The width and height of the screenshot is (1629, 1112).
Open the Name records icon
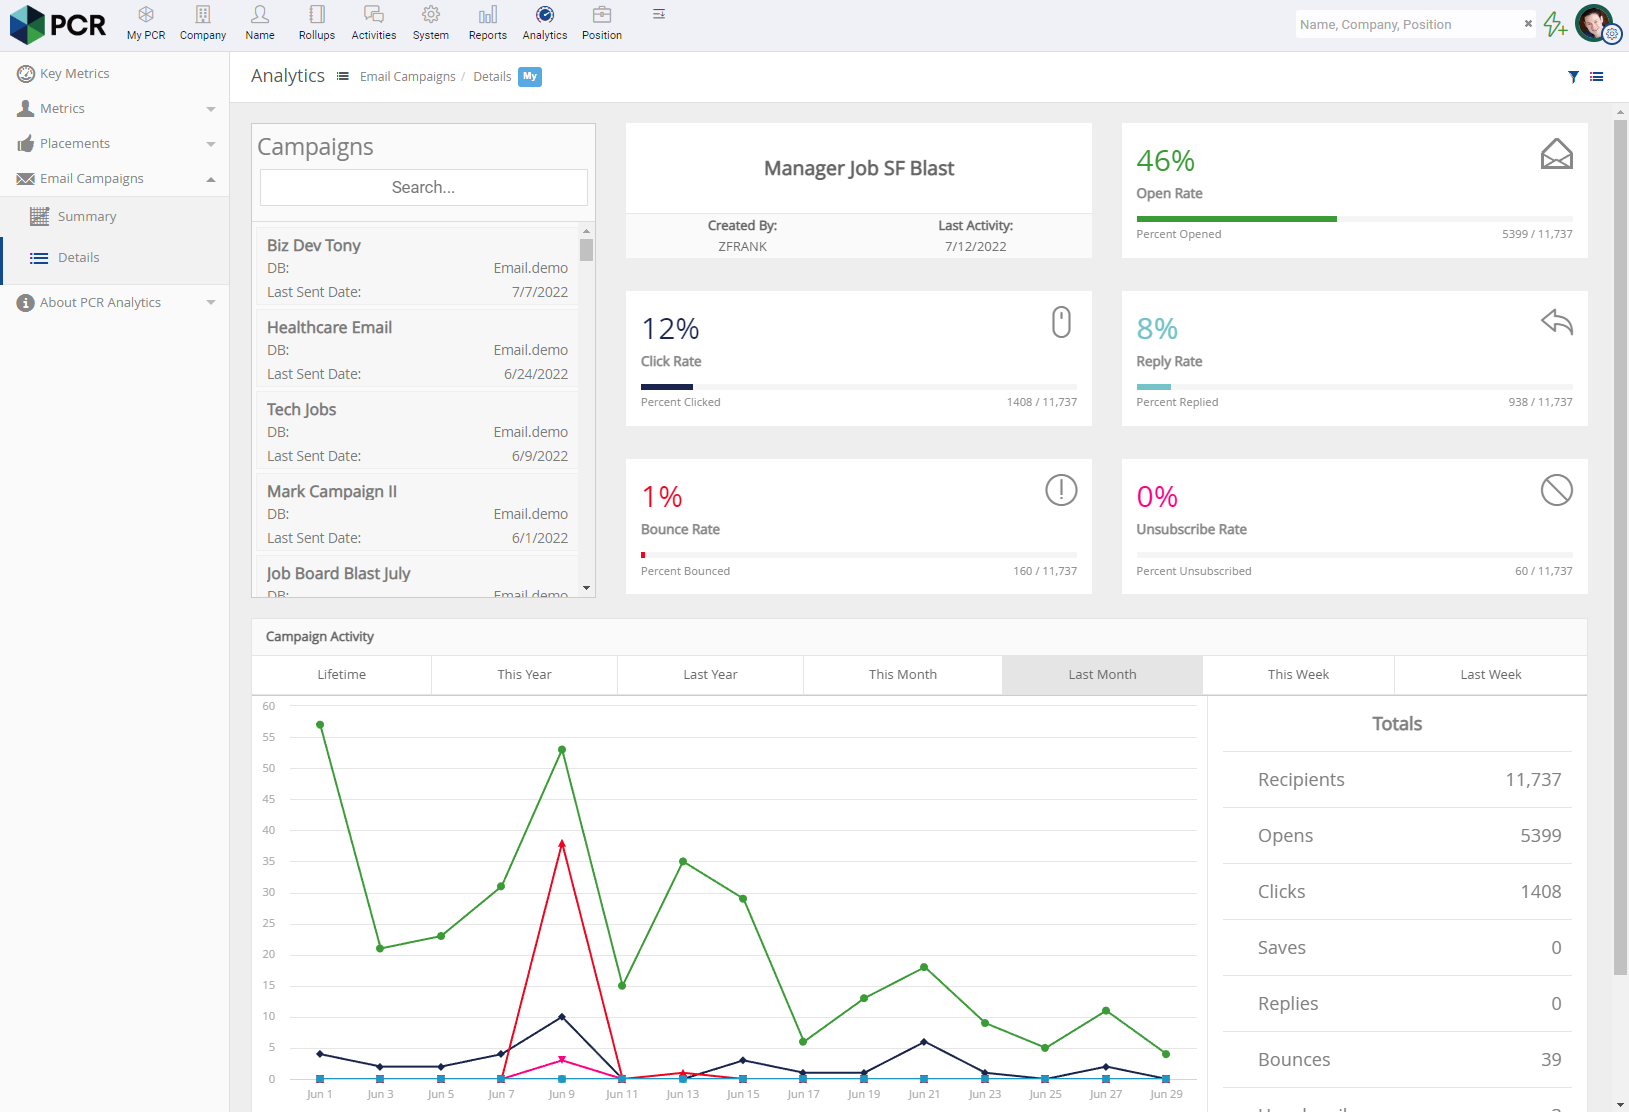coord(260,23)
